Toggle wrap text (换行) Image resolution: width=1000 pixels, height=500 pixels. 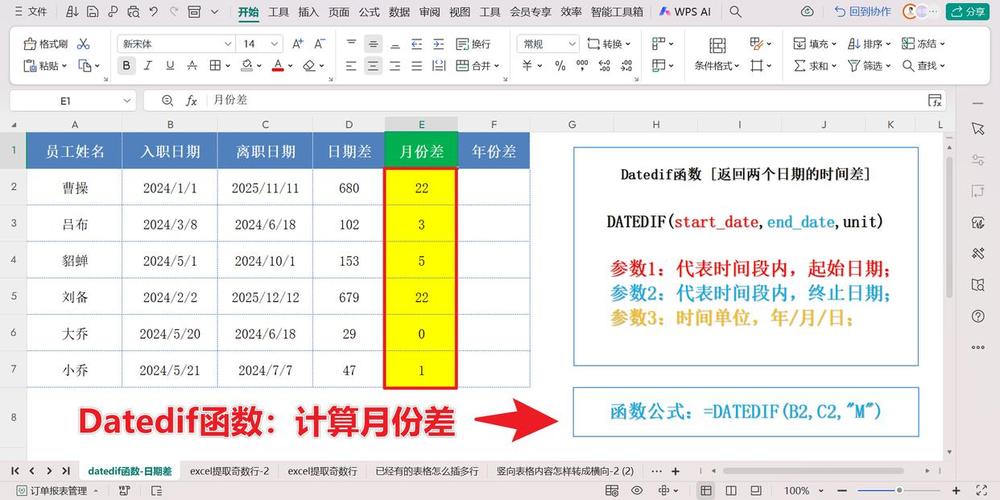coord(473,44)
